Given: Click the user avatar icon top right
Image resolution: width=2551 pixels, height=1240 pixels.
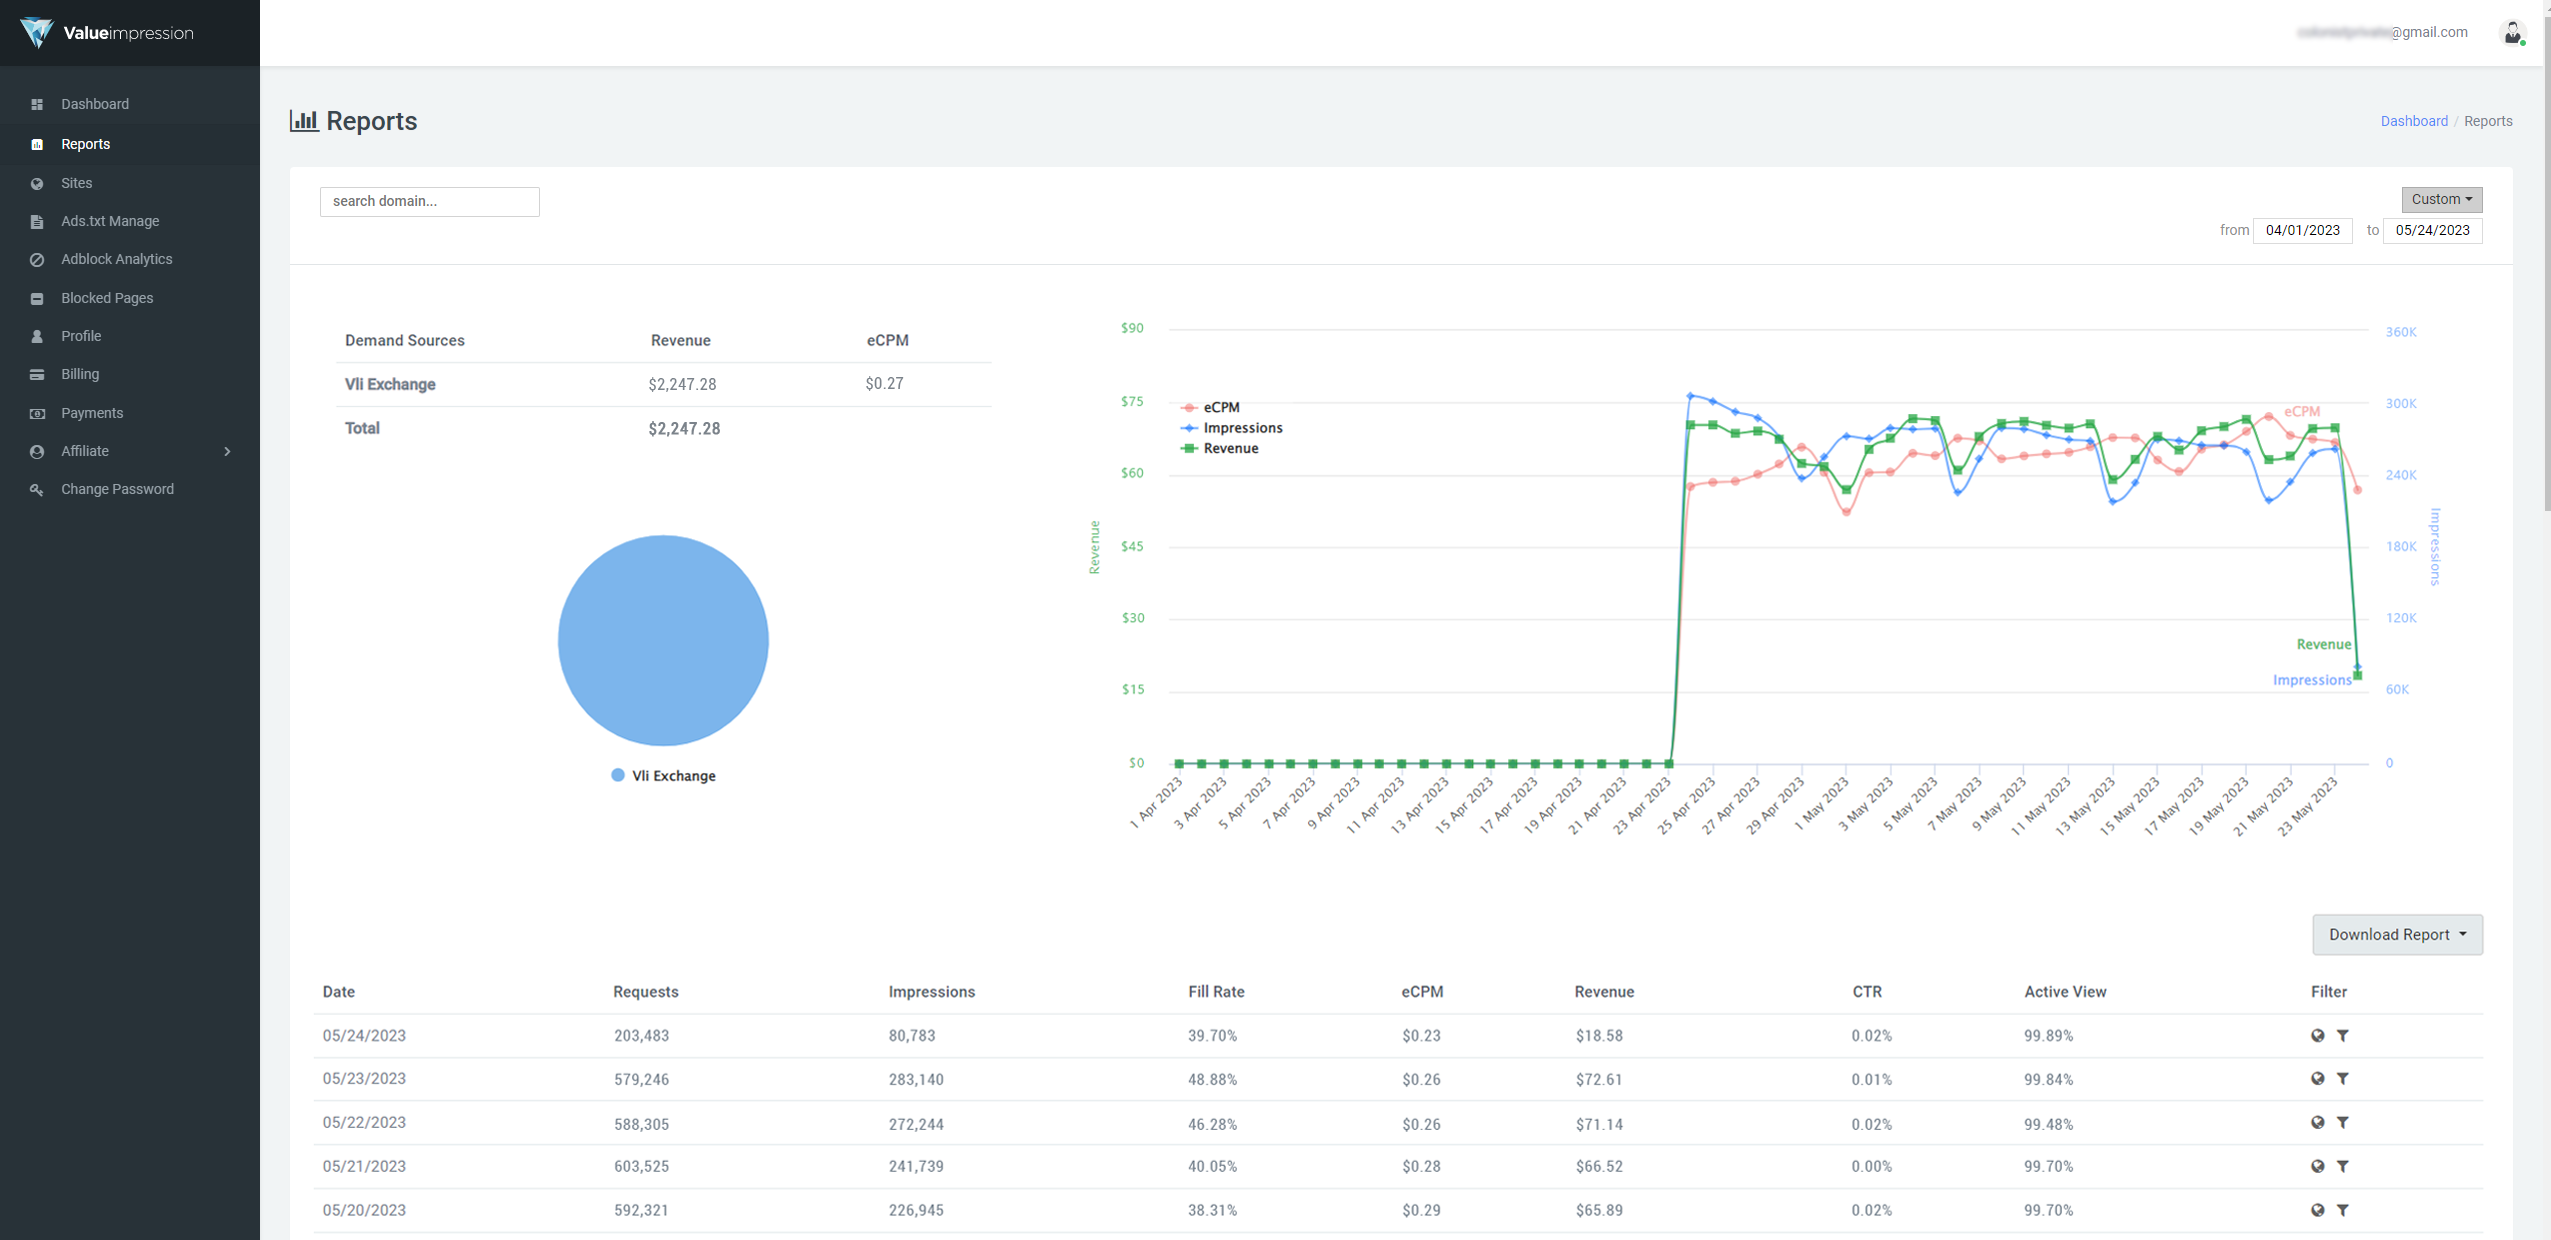Looking at the screenshot, I should (2511, 33).
